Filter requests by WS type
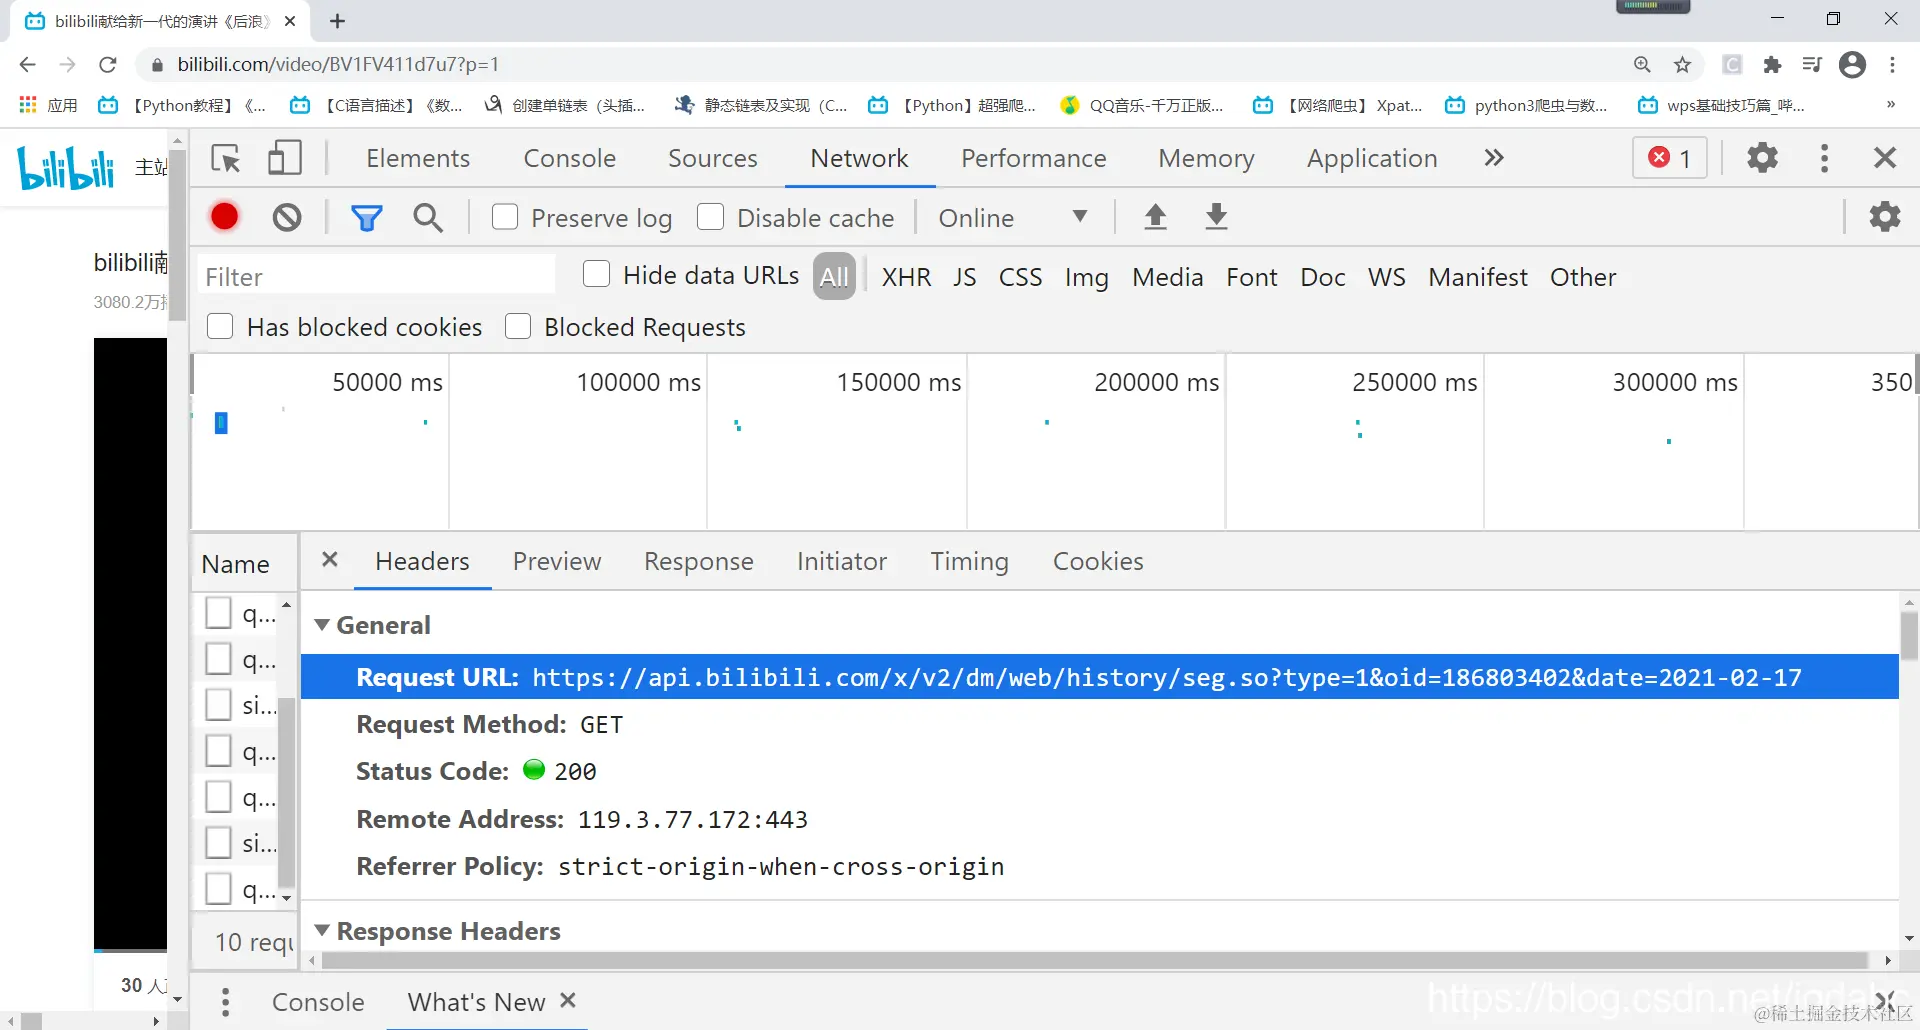Screen dimensions: 1920x1030 click(x=1387, y=277)
